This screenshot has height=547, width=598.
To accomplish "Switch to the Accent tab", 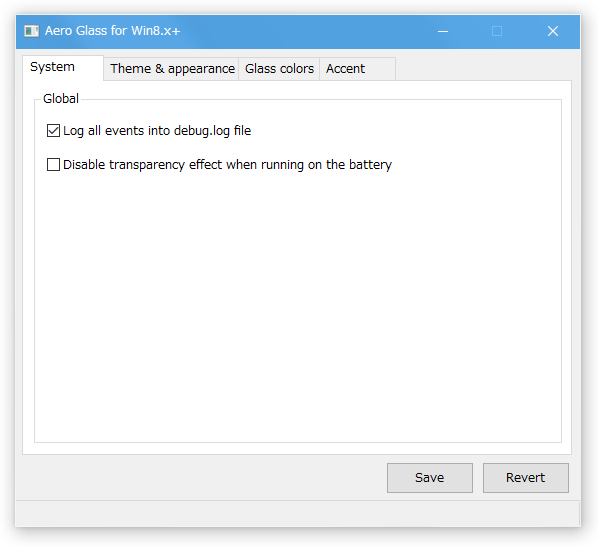I will 357,69.
